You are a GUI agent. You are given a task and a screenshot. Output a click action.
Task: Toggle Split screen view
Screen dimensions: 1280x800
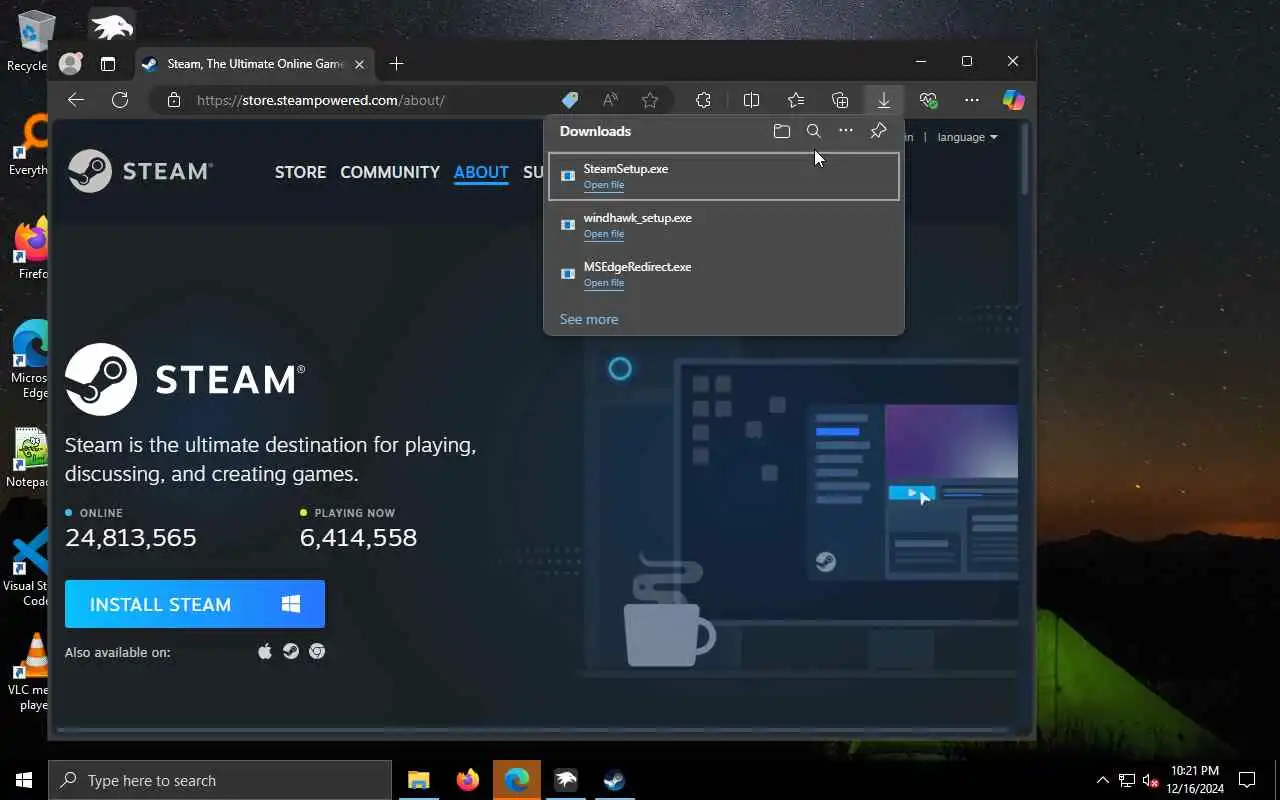pos(752,100)
